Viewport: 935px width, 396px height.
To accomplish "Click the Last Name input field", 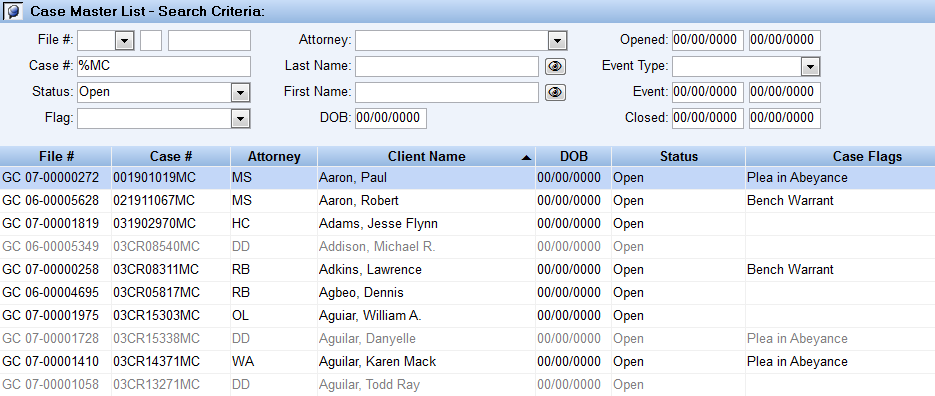I will (447, 66).
